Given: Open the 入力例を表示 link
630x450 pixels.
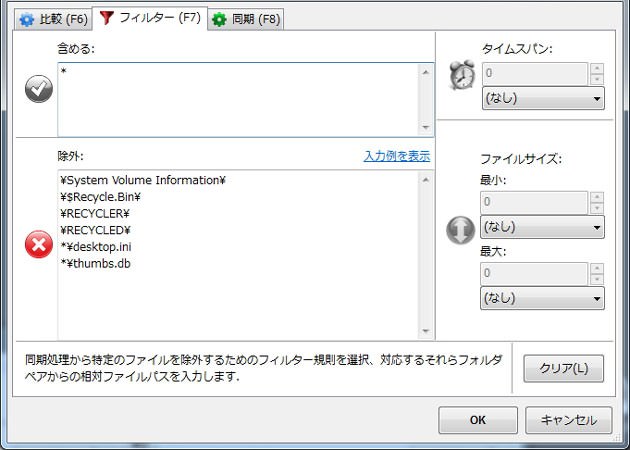Looking at the screenshot, I should [397, 156].
